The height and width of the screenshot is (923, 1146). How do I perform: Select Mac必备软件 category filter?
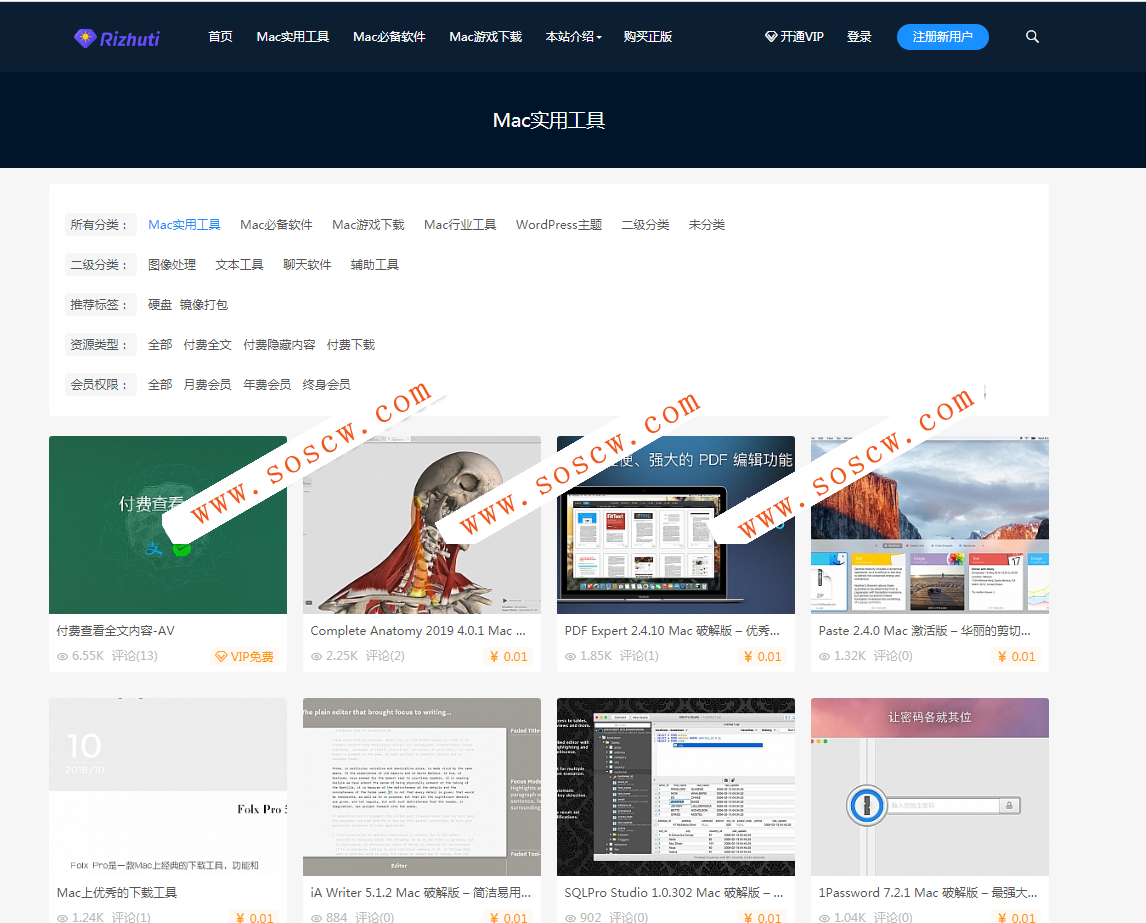click(276, 224)
